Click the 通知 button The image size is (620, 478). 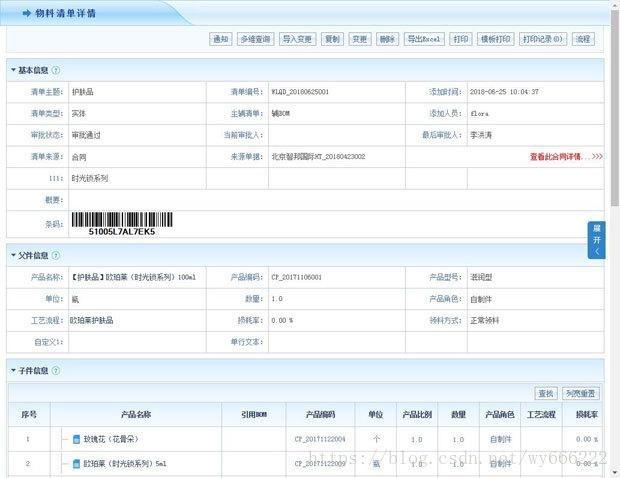pos(220,39)
